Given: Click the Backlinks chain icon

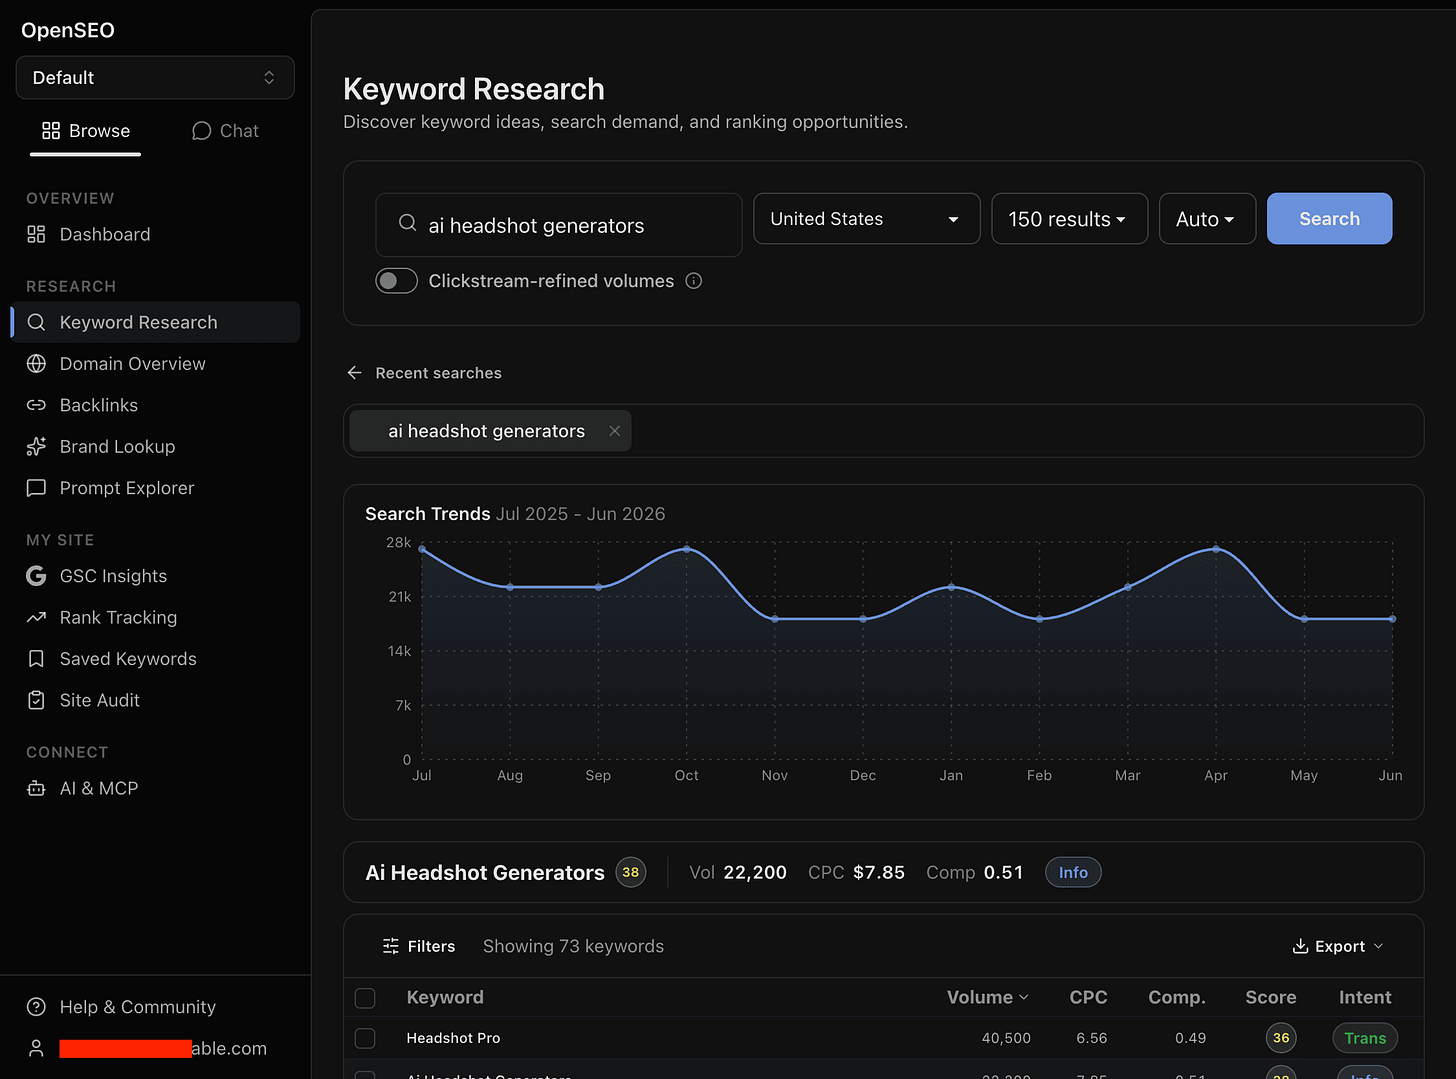Looking at the screenshot, I should coord(36,405).
